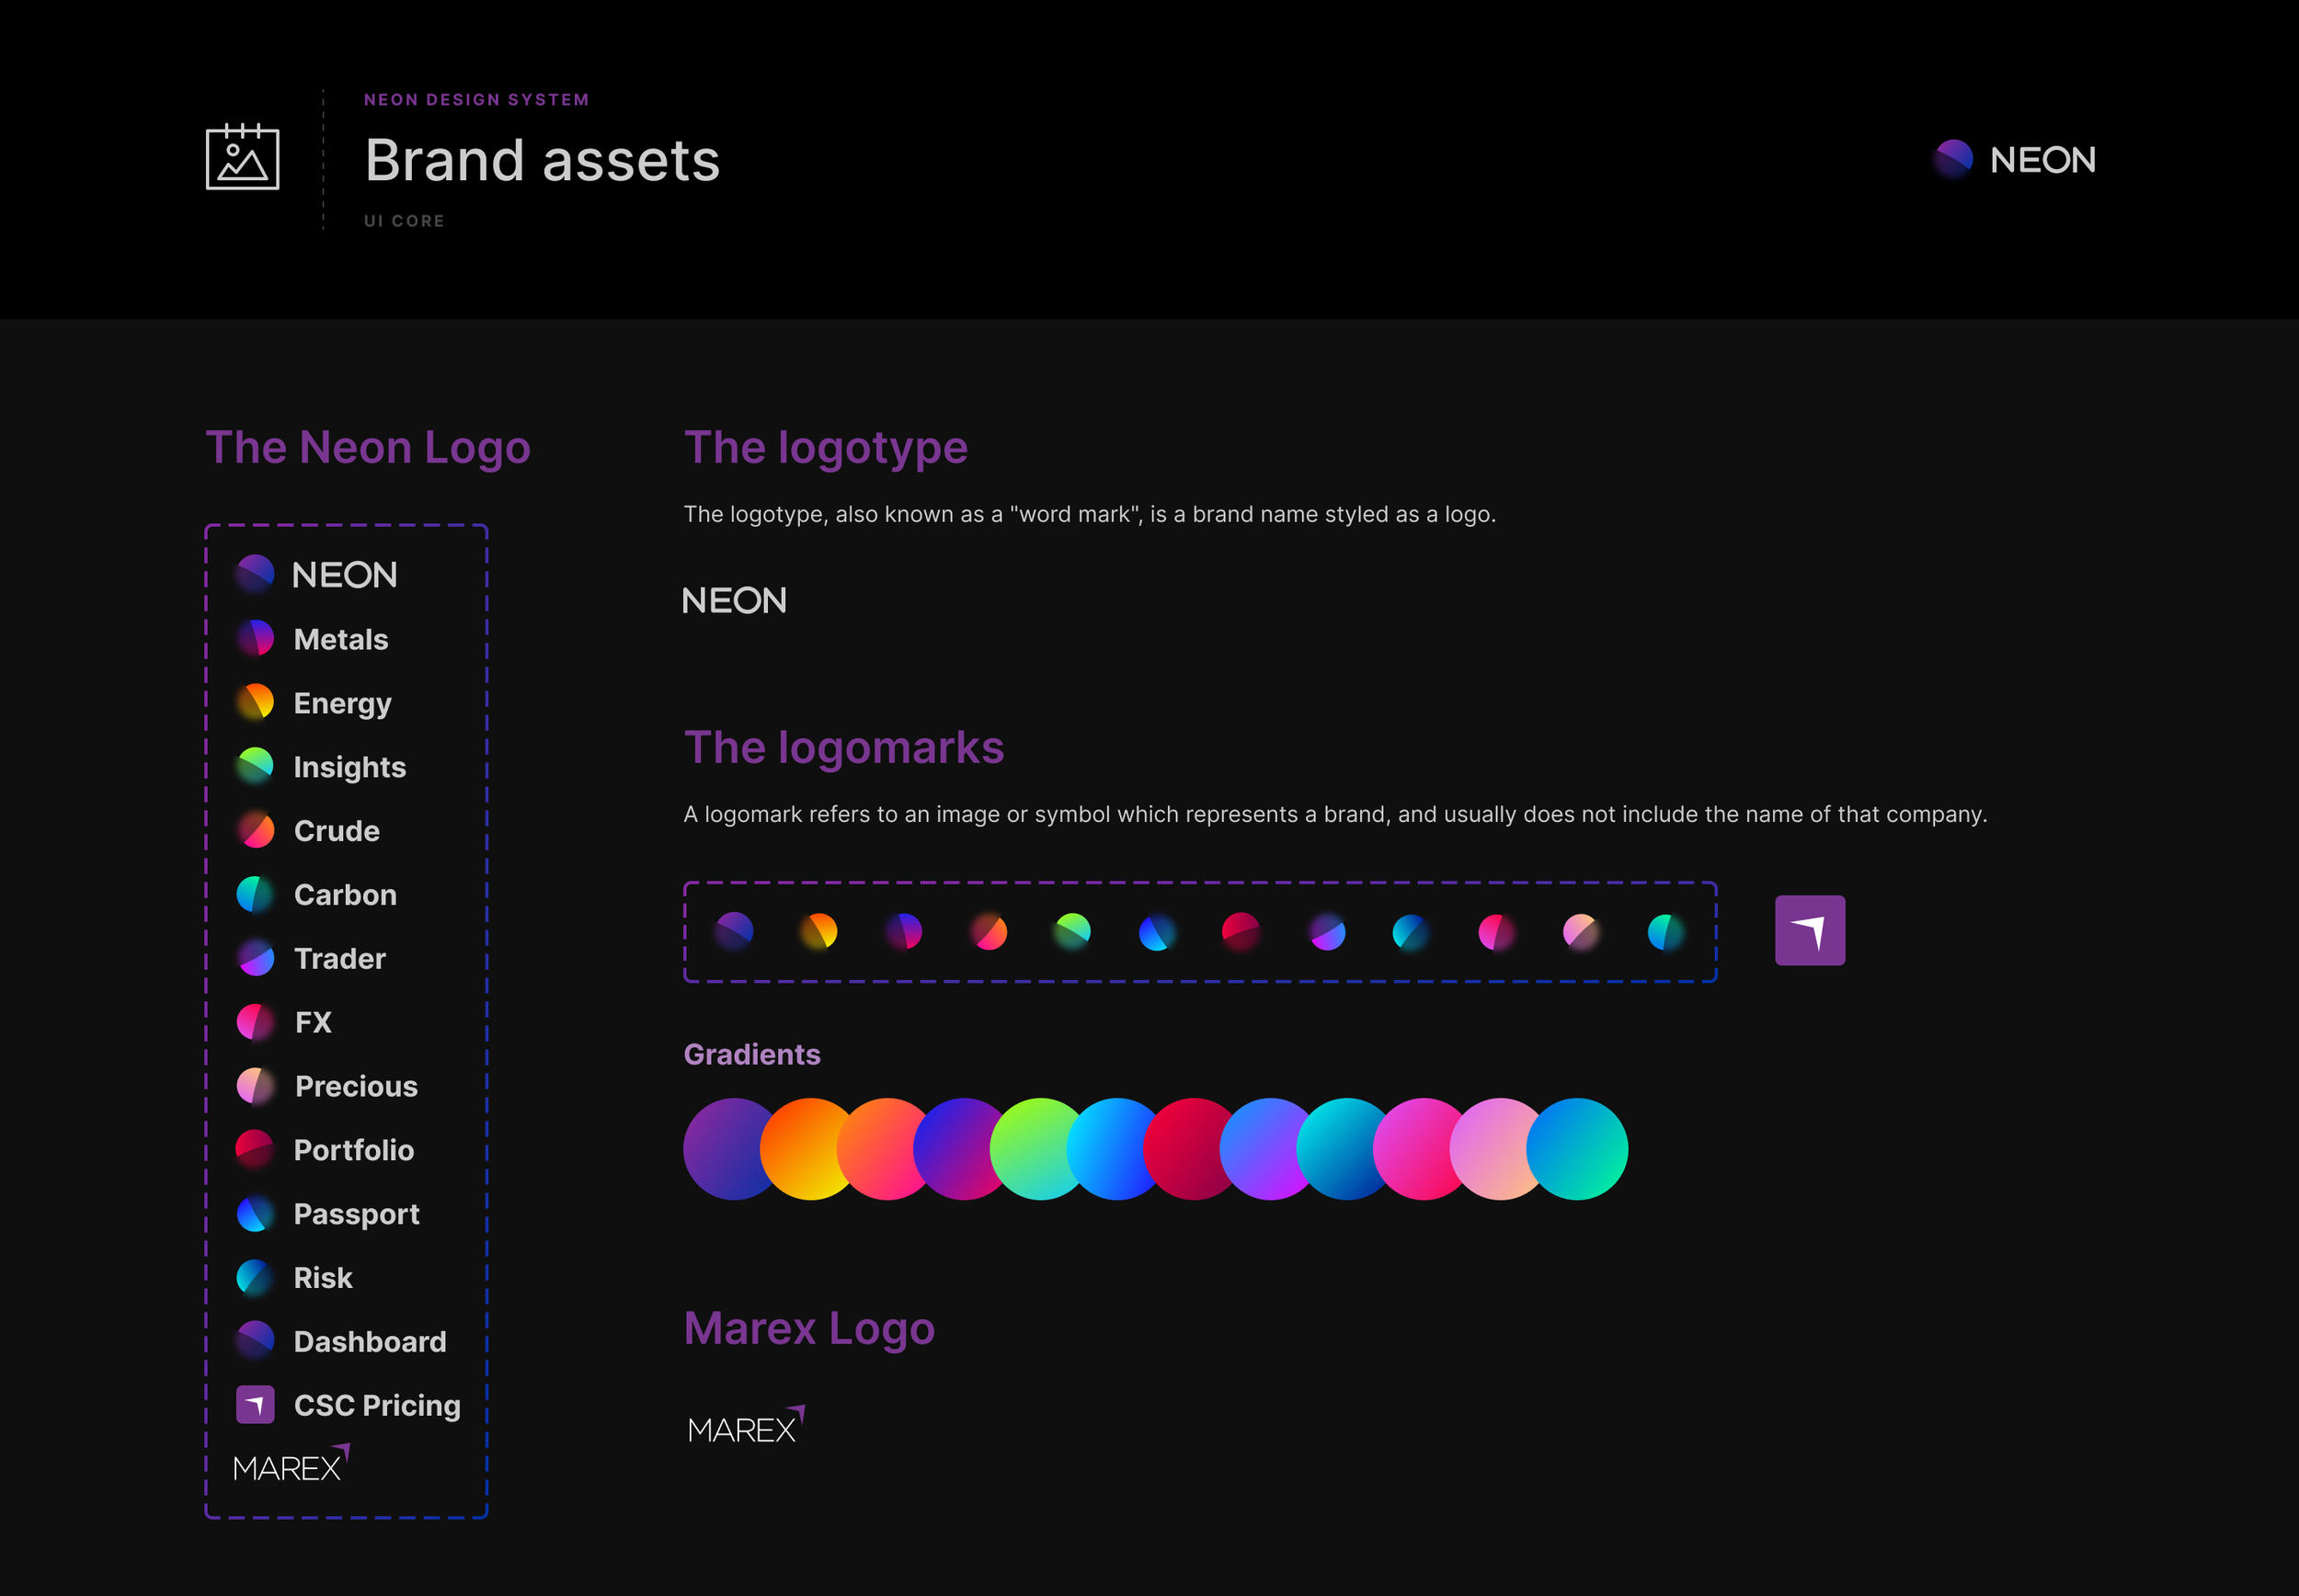Click the teal-navy Risk logomark in logomarks row
The height and width of the screenshot is (1596, 2299).
1411,931
